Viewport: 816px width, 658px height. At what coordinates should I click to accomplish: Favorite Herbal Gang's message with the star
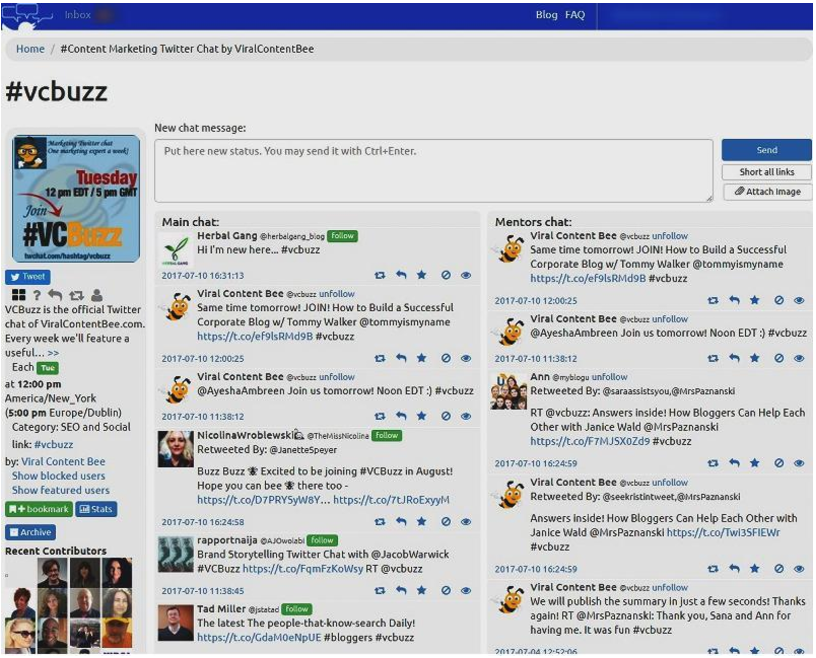pyautogui.click(x=422, y=274)
